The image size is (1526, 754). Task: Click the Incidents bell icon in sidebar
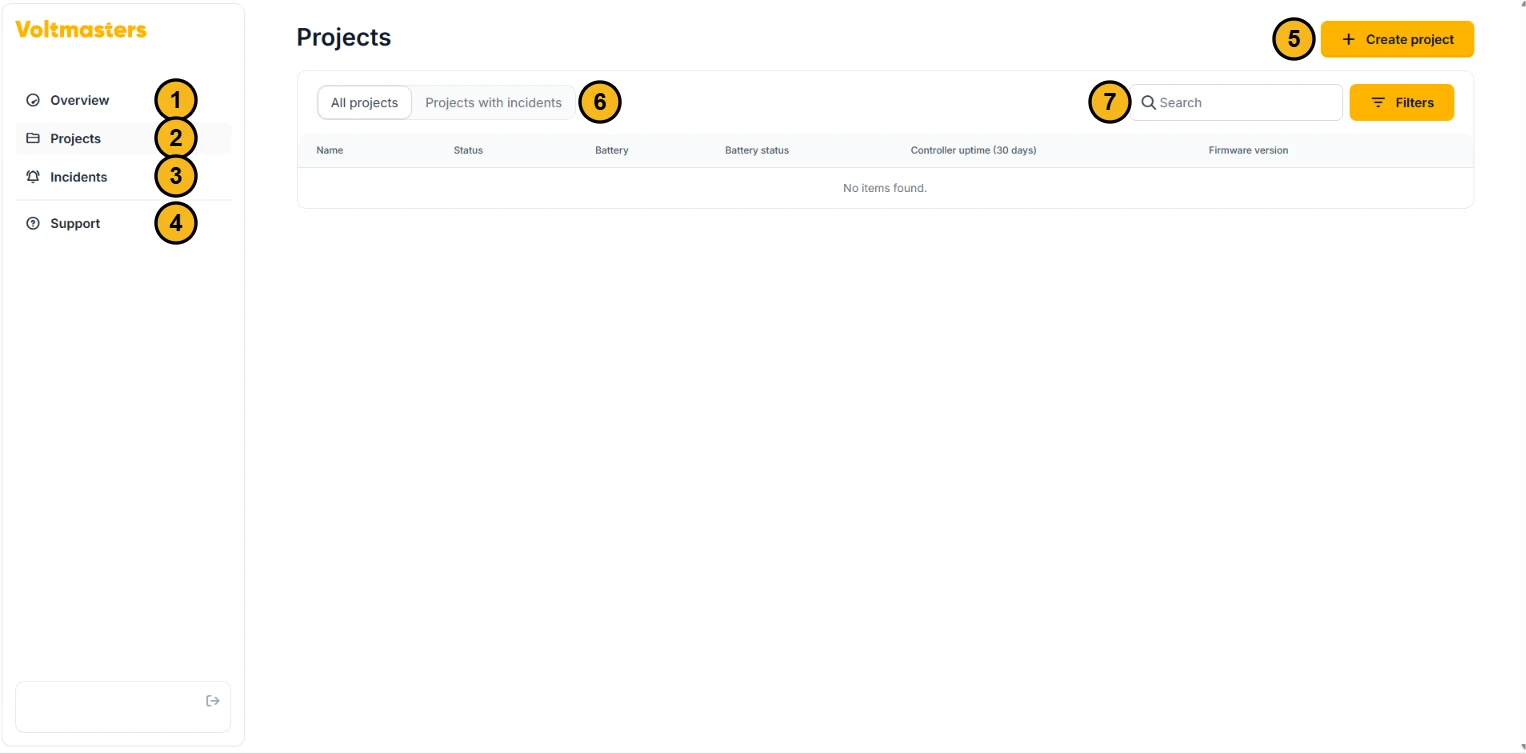[33, 177]
